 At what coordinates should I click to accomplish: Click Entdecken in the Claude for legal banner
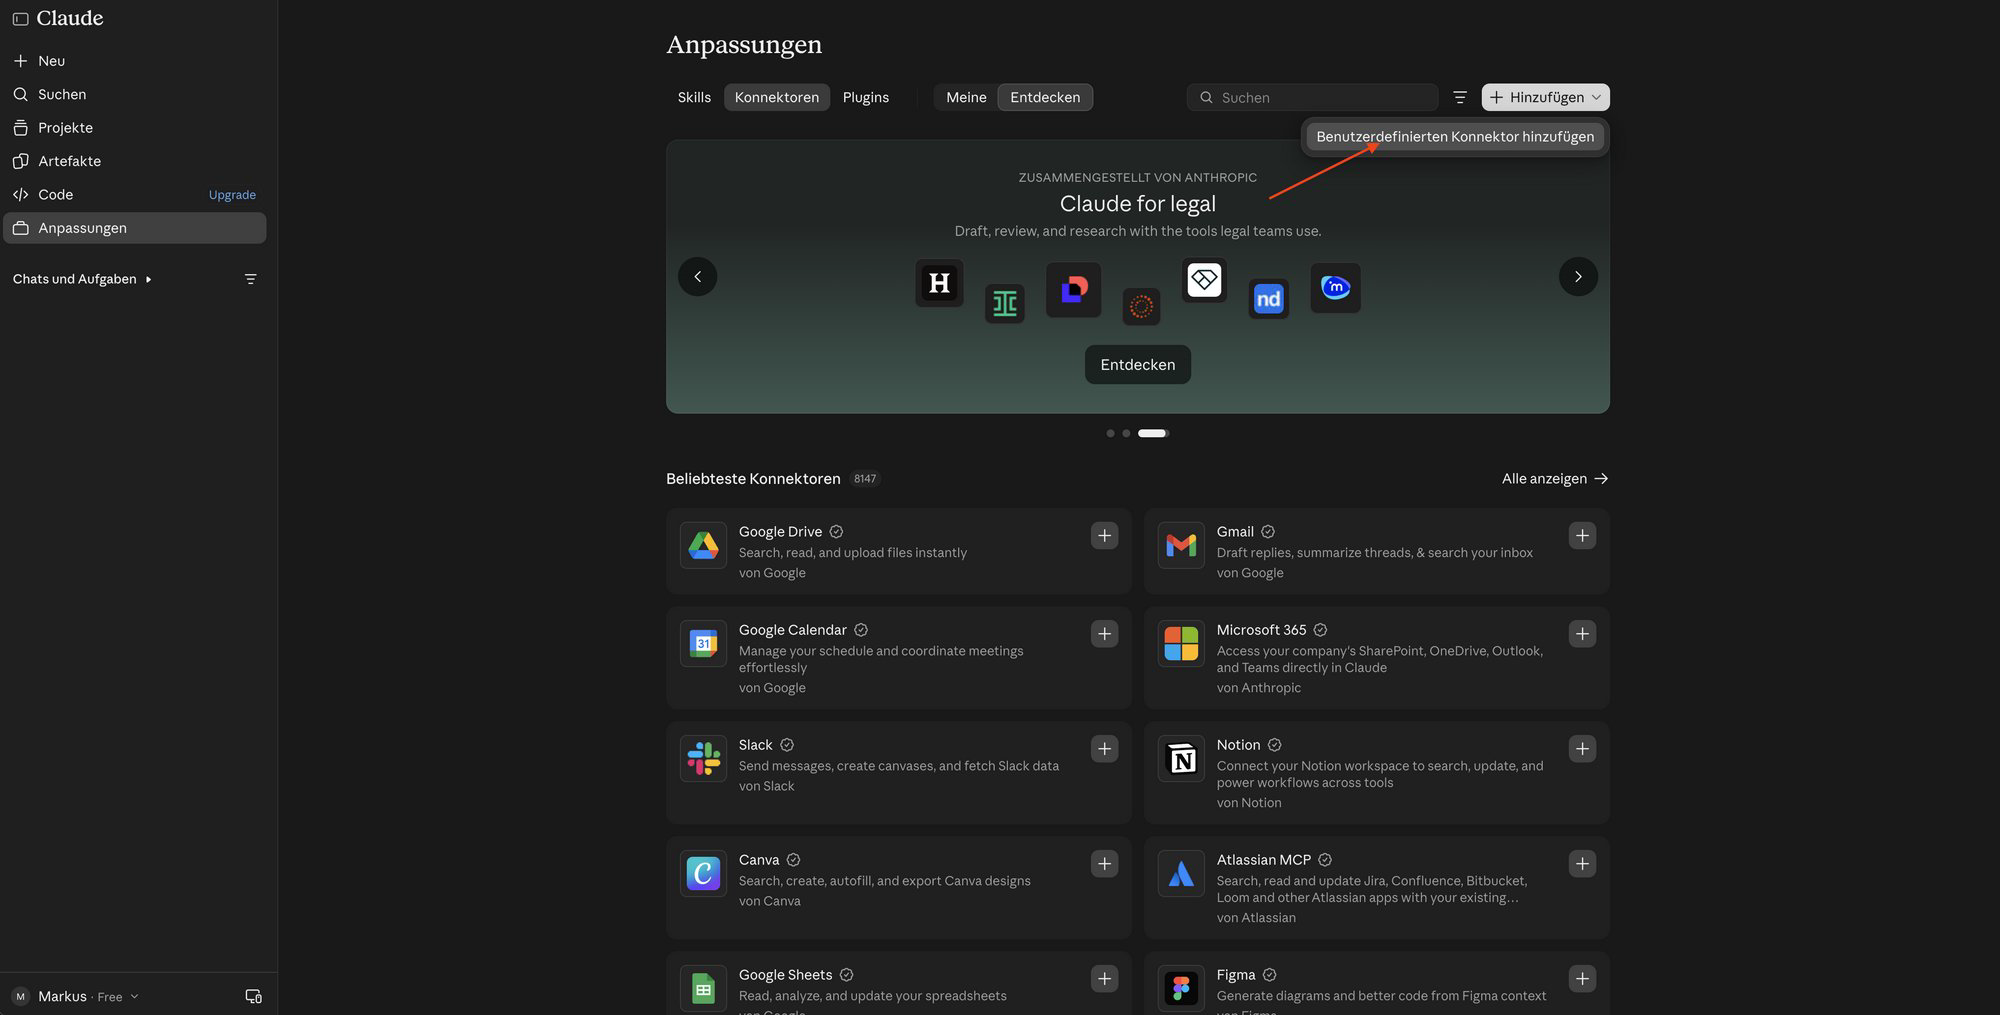pyautogui.click(x=1138, y=365)
